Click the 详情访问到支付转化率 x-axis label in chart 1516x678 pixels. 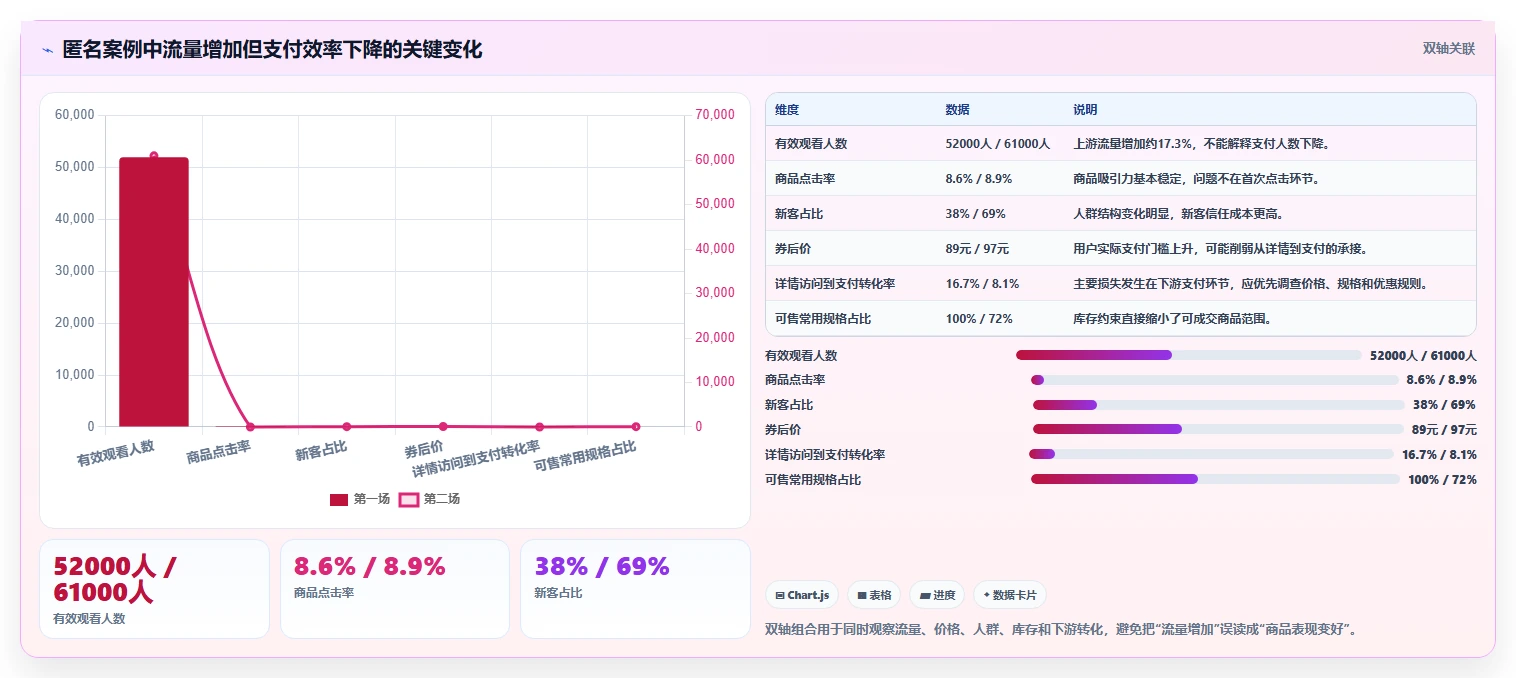coord(476,458)
